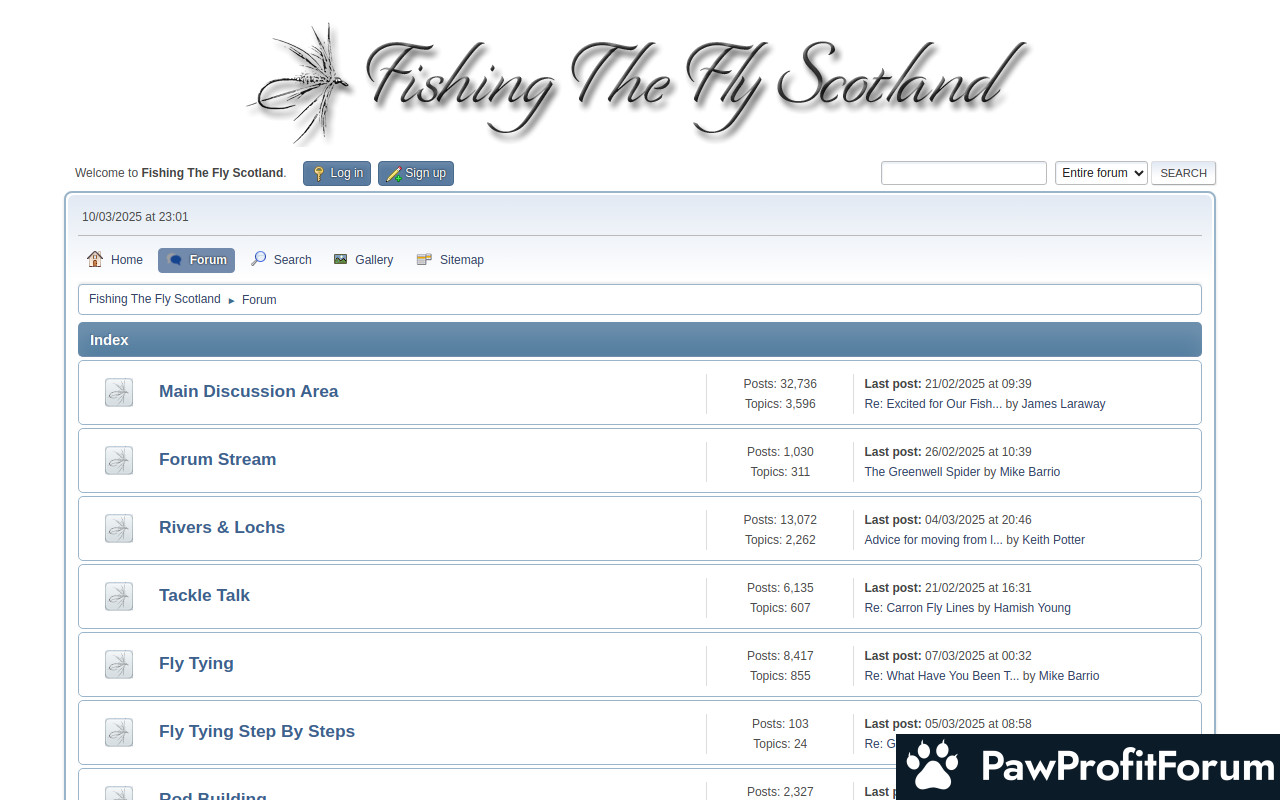The width and height of the screenshot is (1280, 800).
Task: Open the Search menu item
Action: tap(281, 260)
